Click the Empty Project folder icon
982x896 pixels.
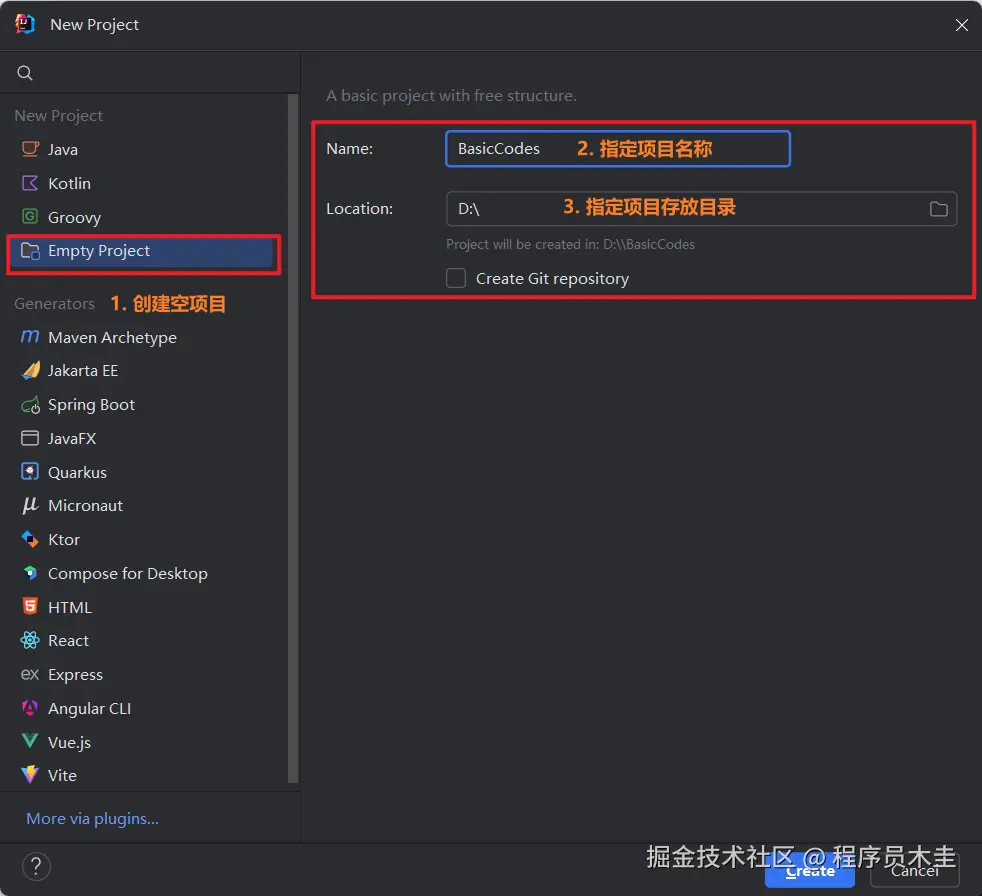click(x=30, y=250)
